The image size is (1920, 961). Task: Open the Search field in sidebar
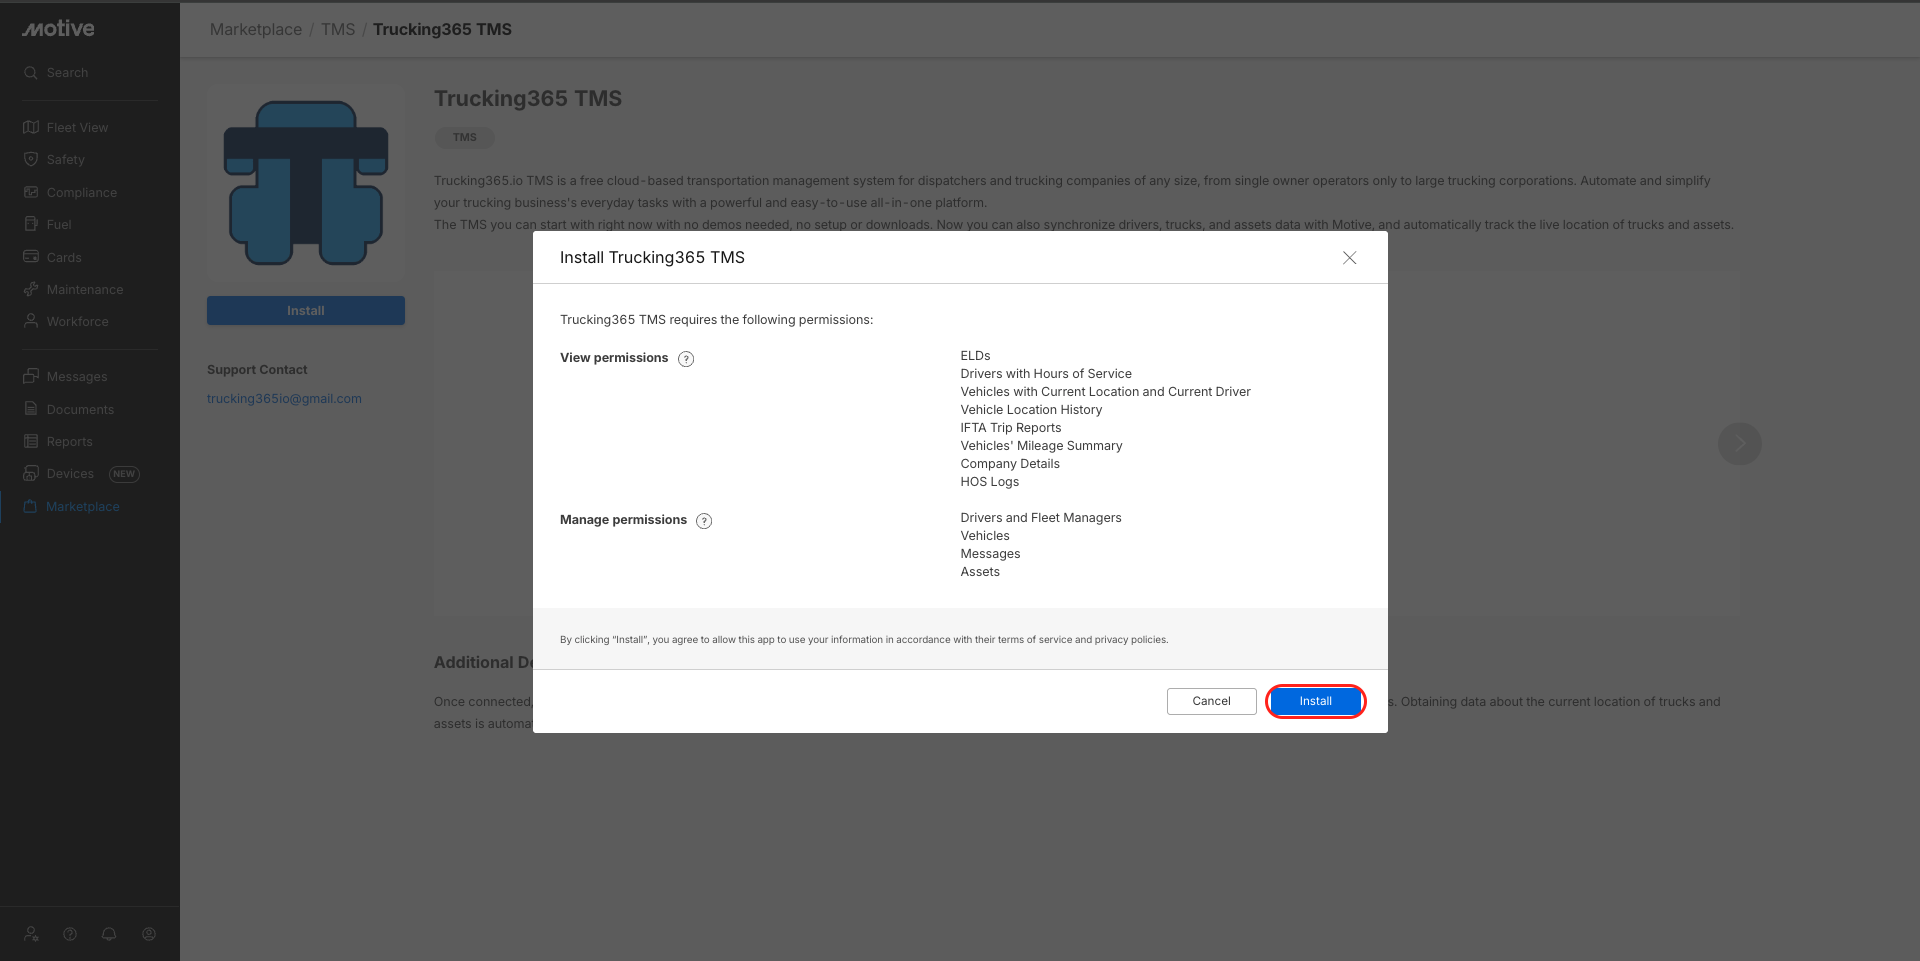point(67,73)
